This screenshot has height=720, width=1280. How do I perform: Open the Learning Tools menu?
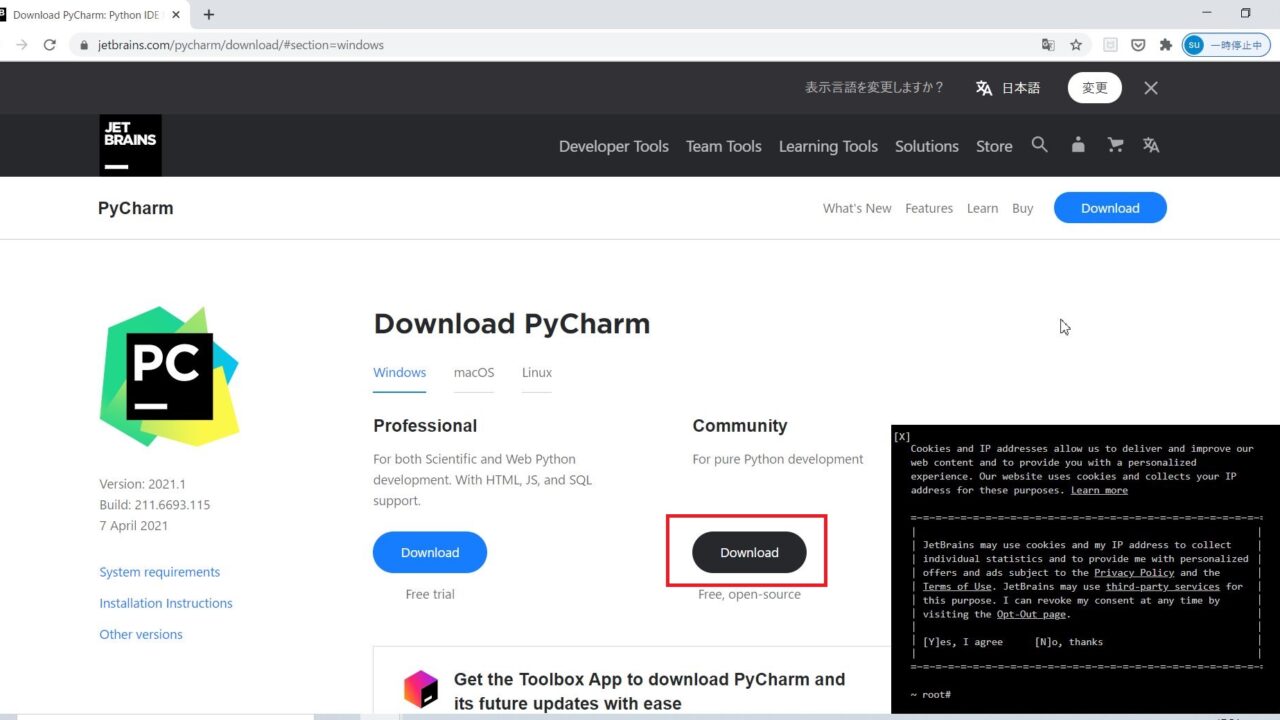tap(828, 146)
